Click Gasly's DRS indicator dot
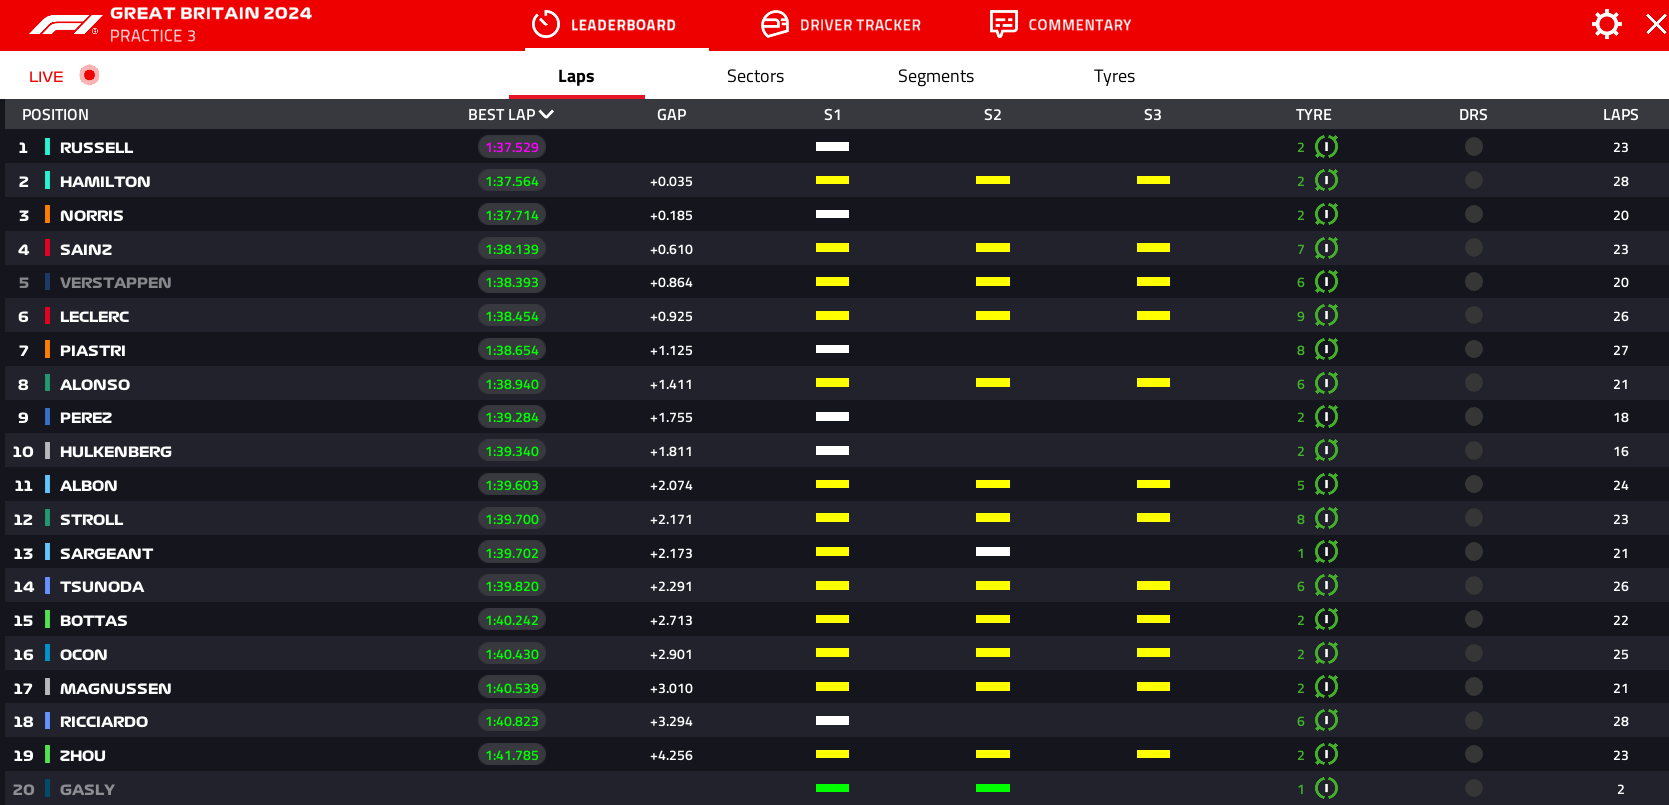Image resolution: width=1669 pixels, height=805 pixels. pos(1473,788)
